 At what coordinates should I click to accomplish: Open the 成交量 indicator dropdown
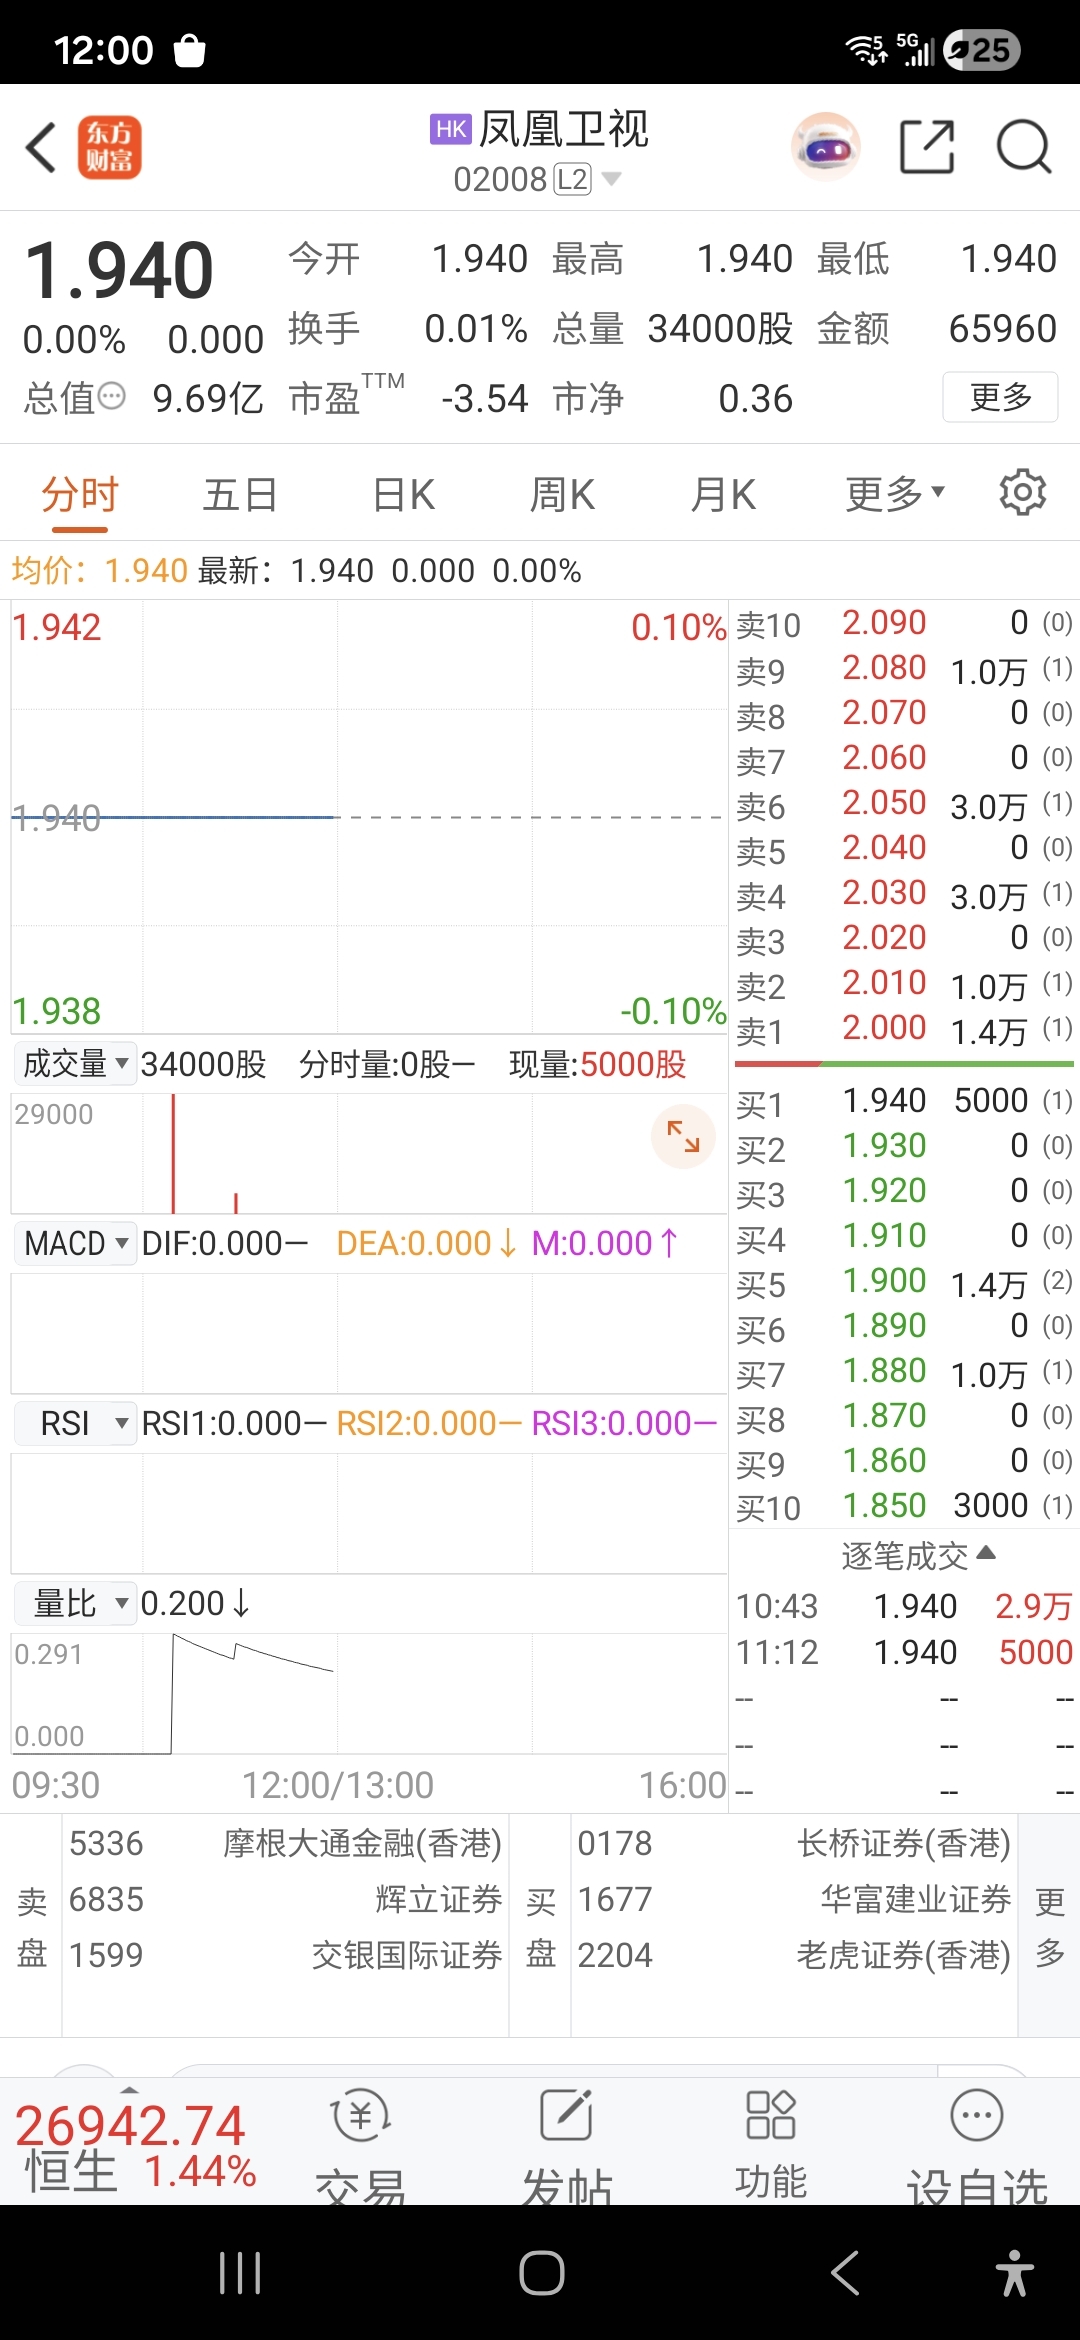click(75, 1063)
